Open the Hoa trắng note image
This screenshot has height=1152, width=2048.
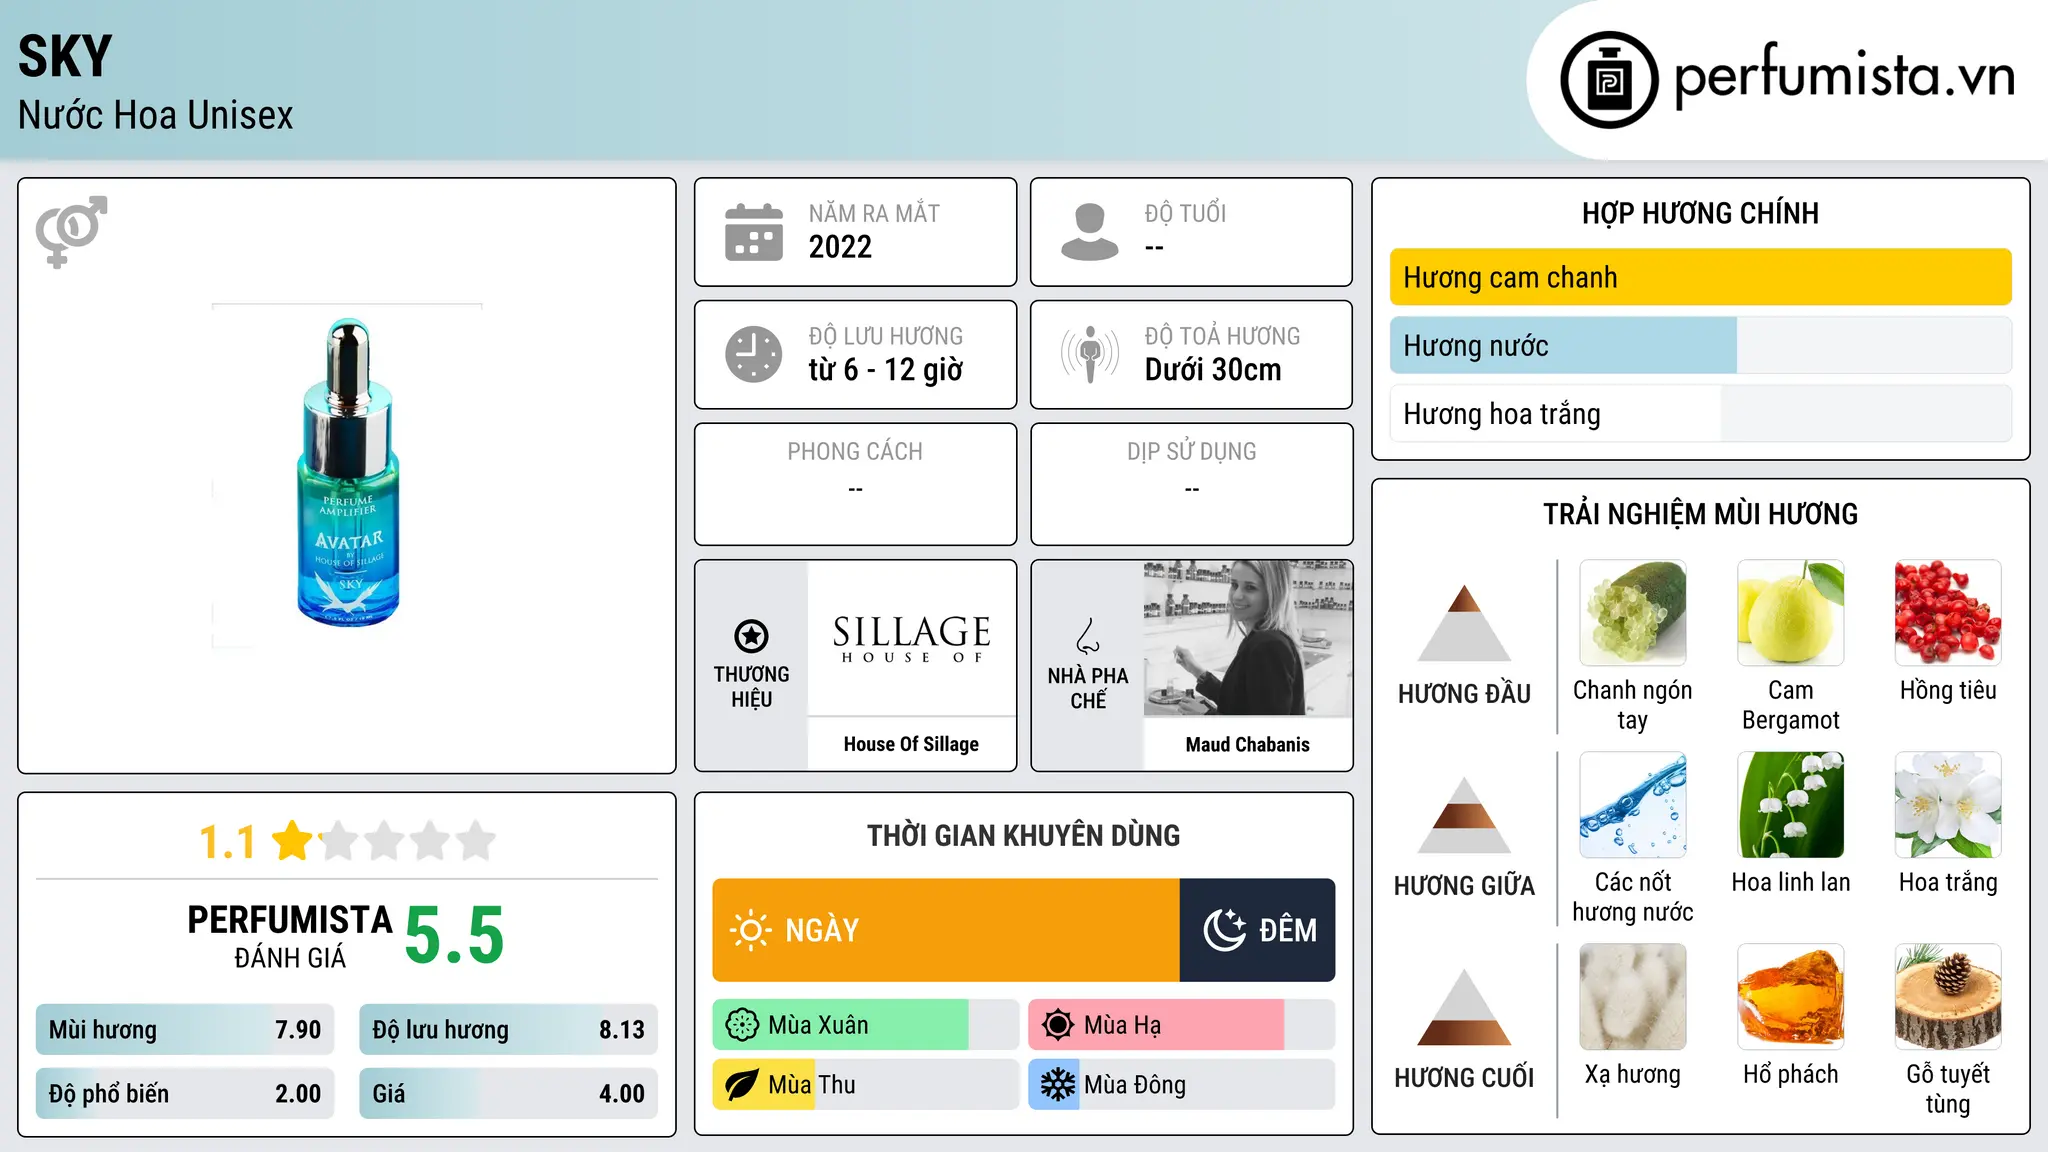click(1948, 805)
